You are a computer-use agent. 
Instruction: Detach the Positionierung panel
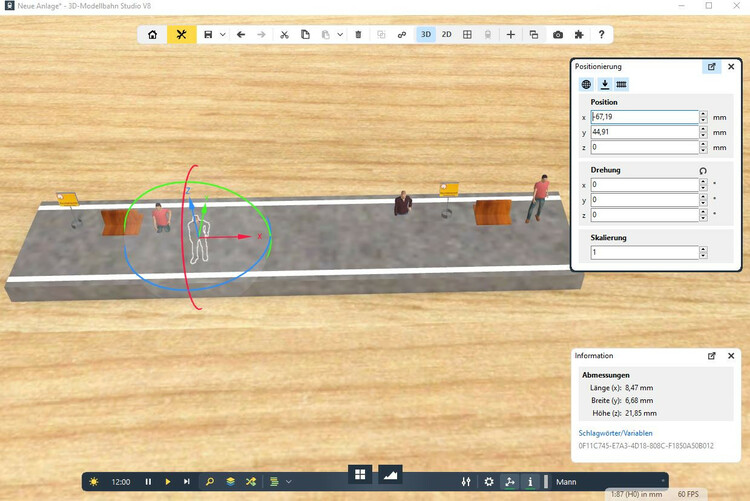click(712, 67)
